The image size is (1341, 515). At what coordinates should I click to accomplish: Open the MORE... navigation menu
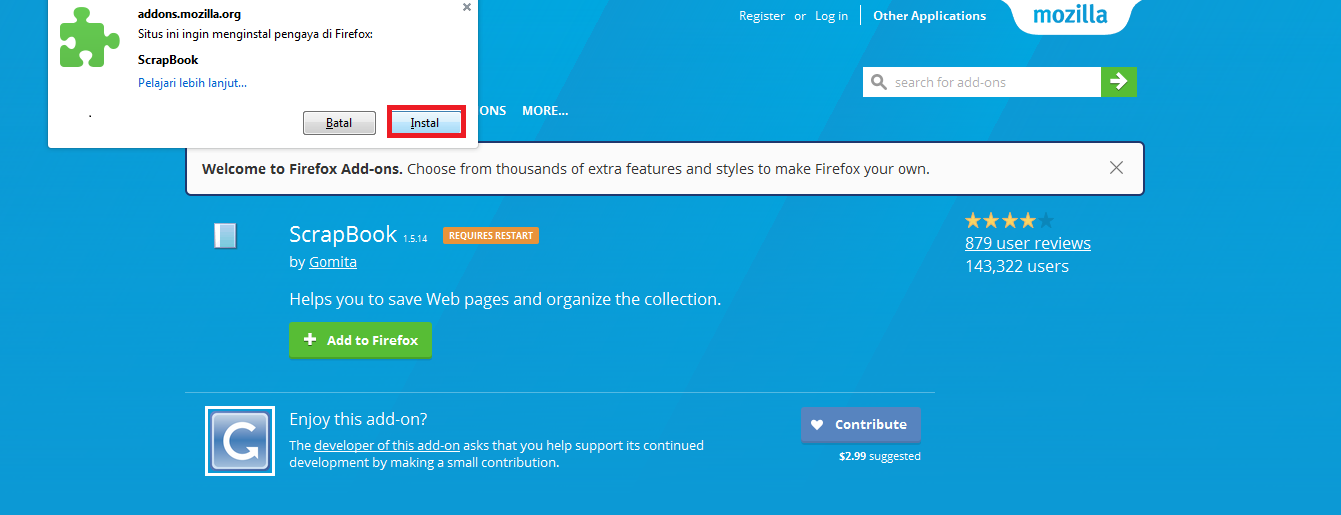pyautogui.click(x=545, y=111)
